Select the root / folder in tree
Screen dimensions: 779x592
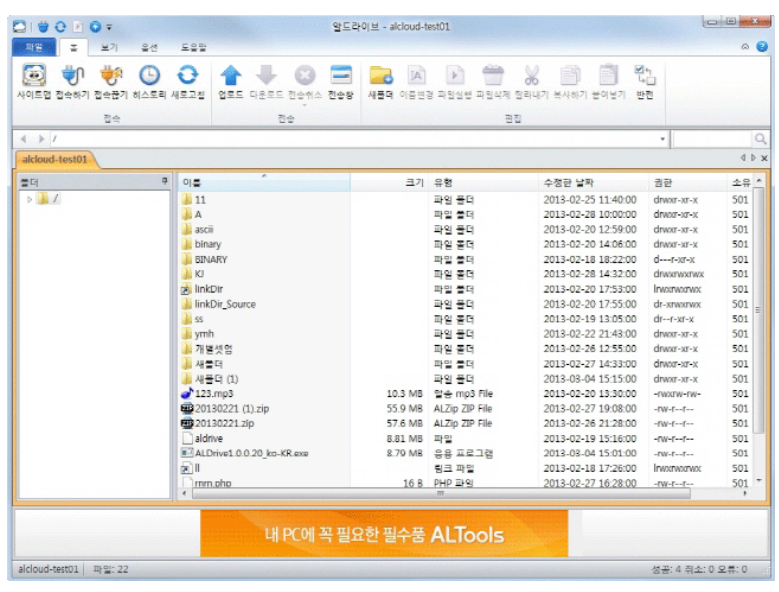click(50, 199)
